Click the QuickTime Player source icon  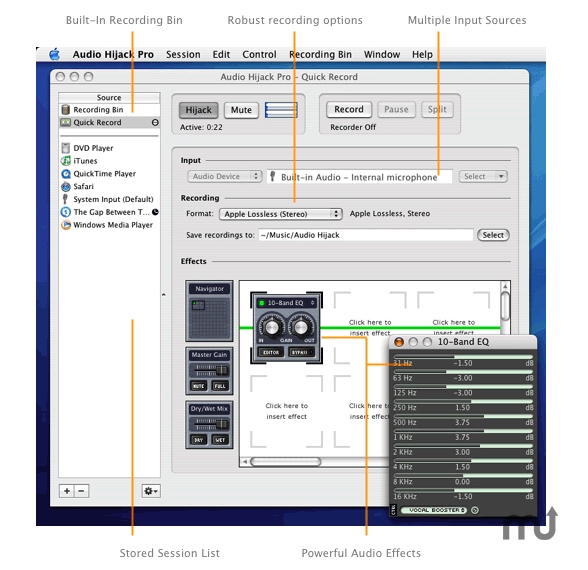(66, 174)
